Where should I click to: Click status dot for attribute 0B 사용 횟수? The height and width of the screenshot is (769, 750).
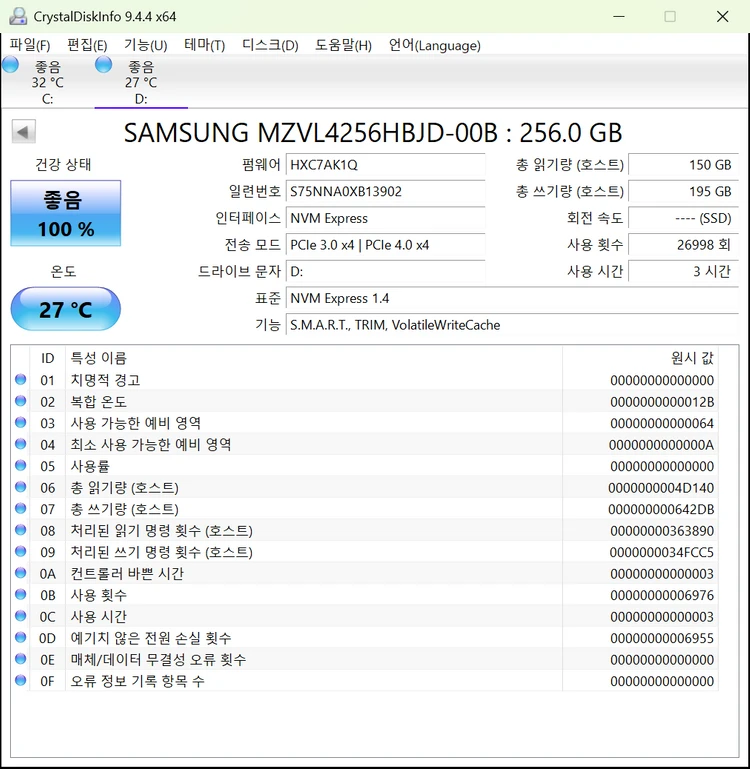coord(21,594)
